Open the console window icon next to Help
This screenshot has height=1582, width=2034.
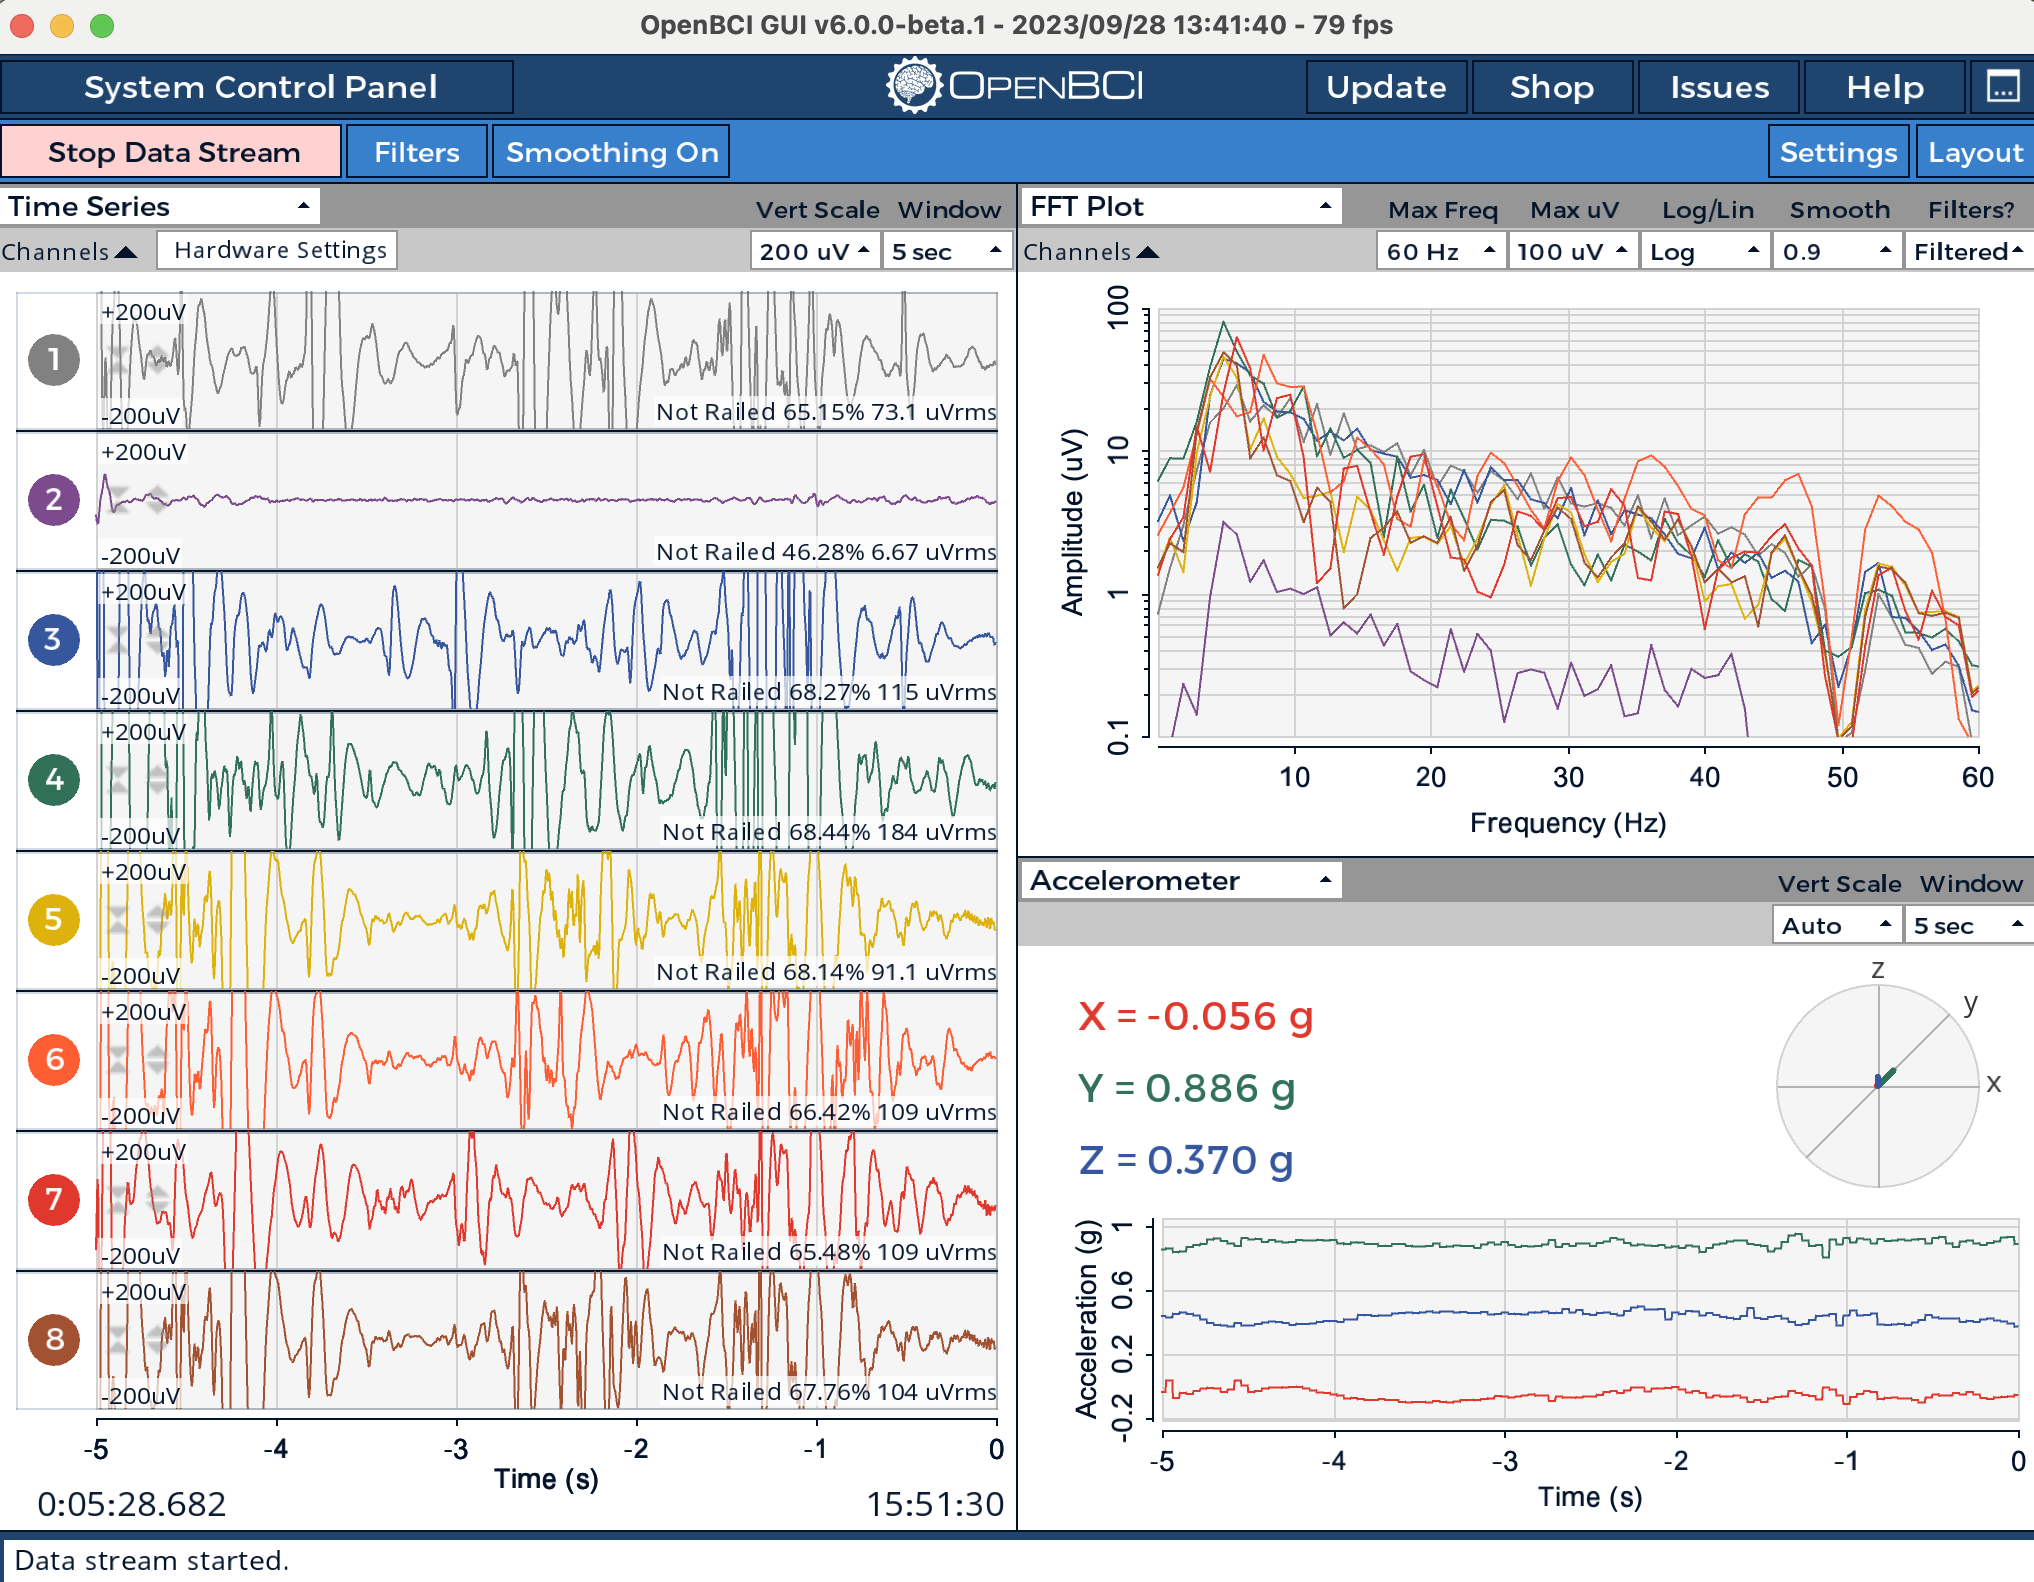coord(2002,87)
